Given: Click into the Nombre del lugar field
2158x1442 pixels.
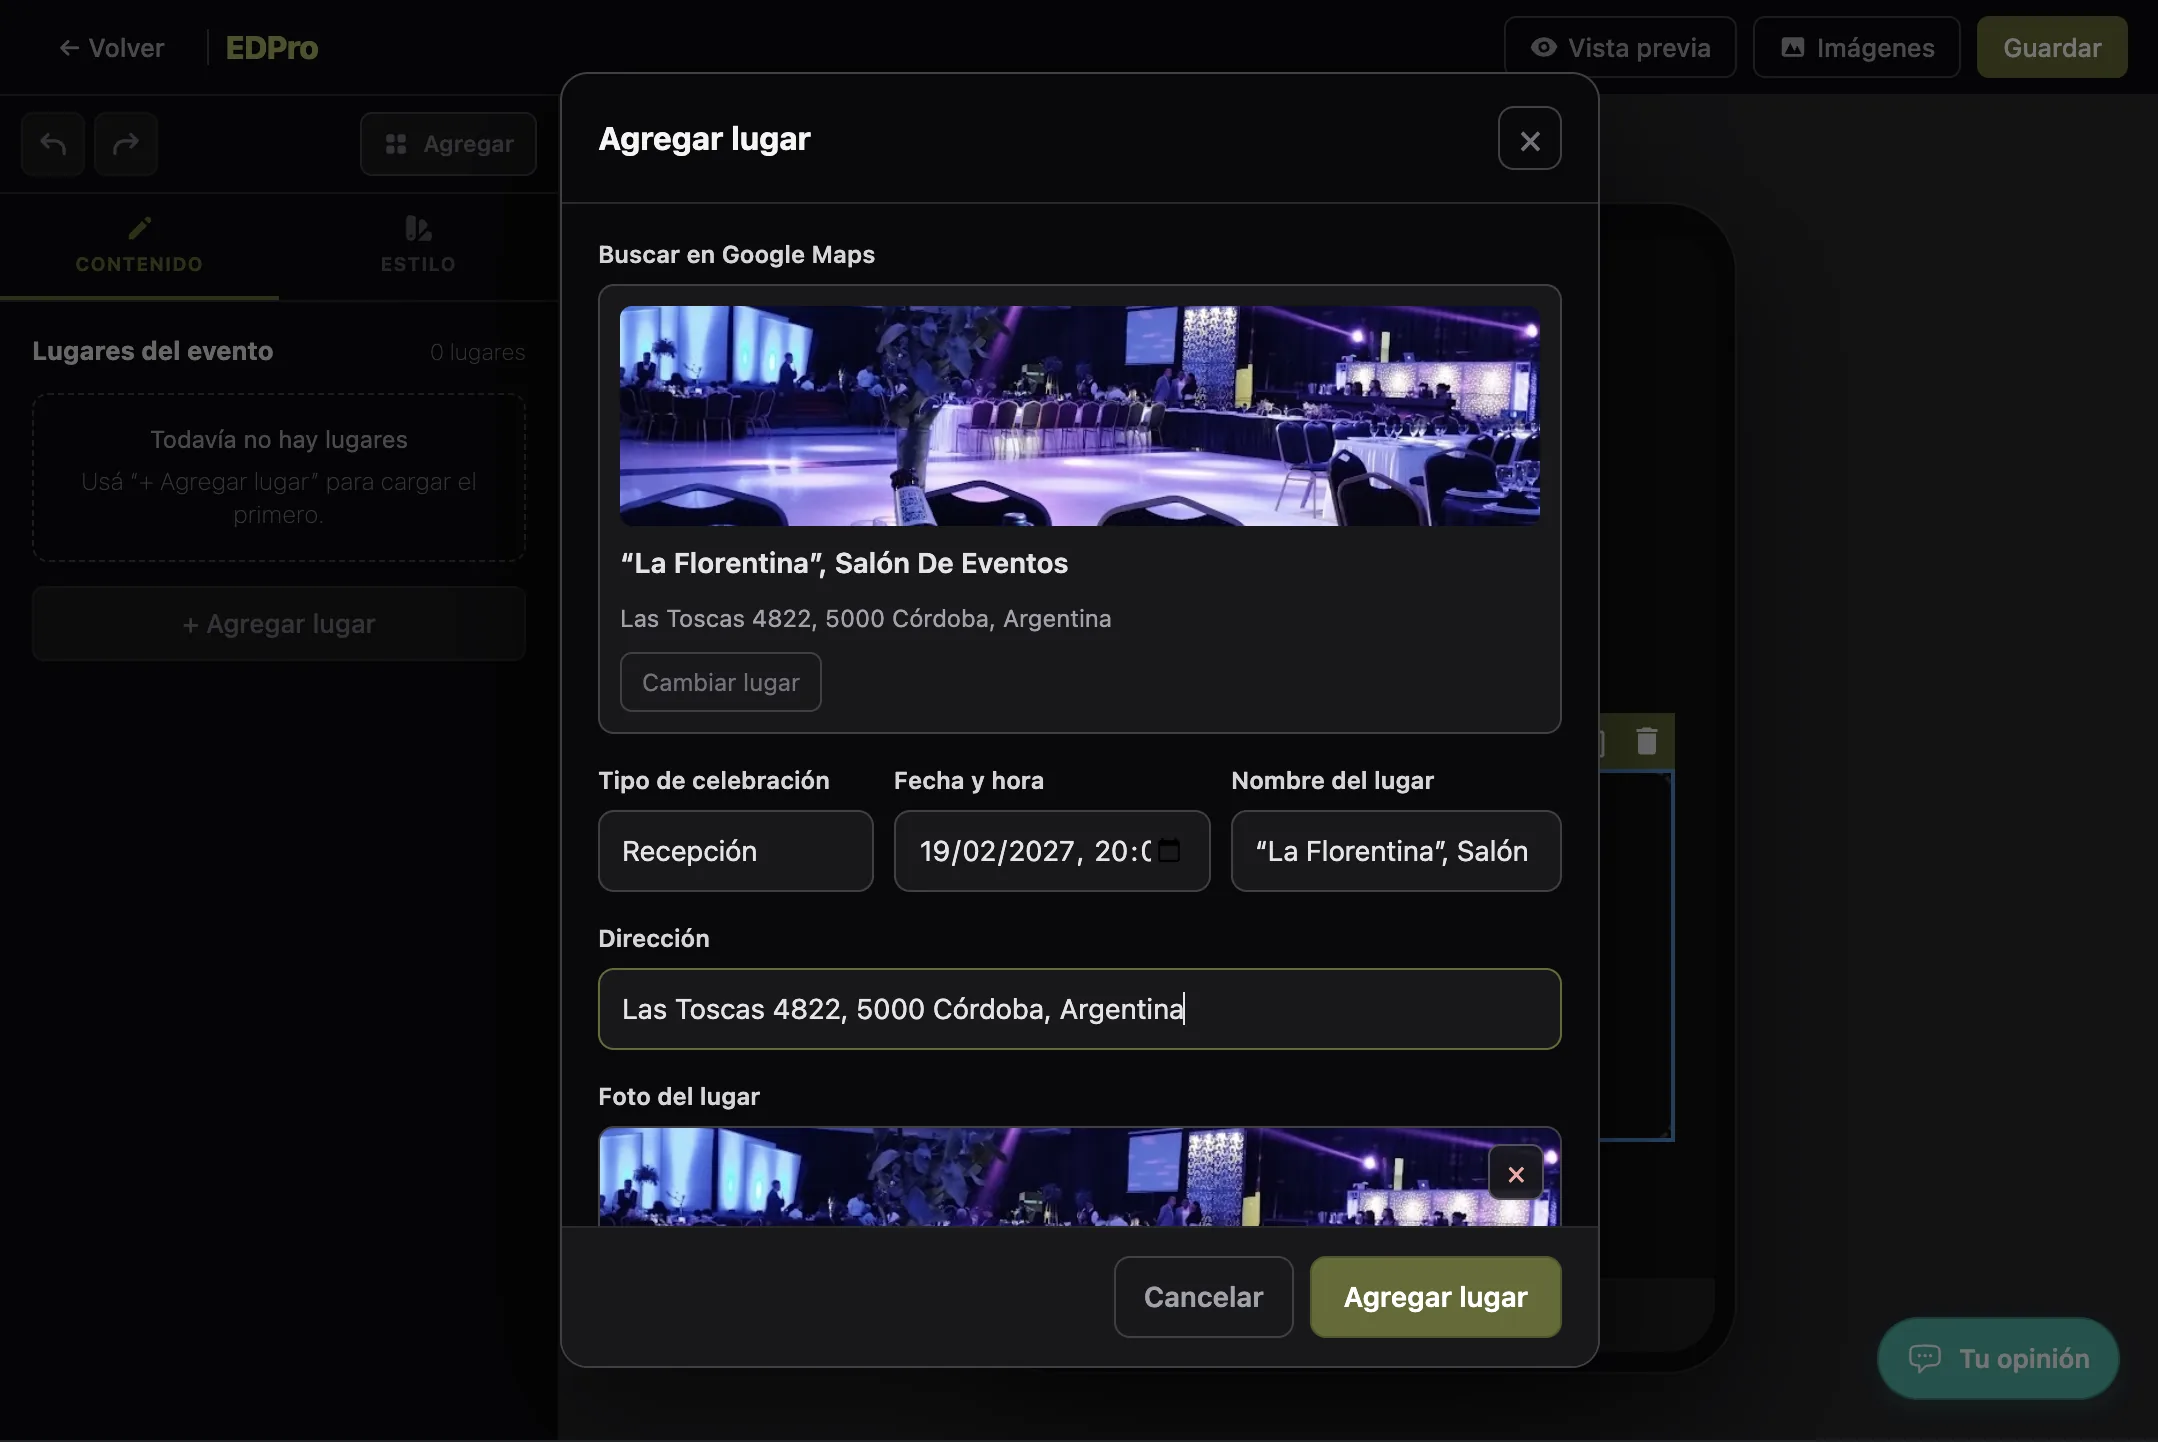Looking at the screenshot, I should [1395, 851].
